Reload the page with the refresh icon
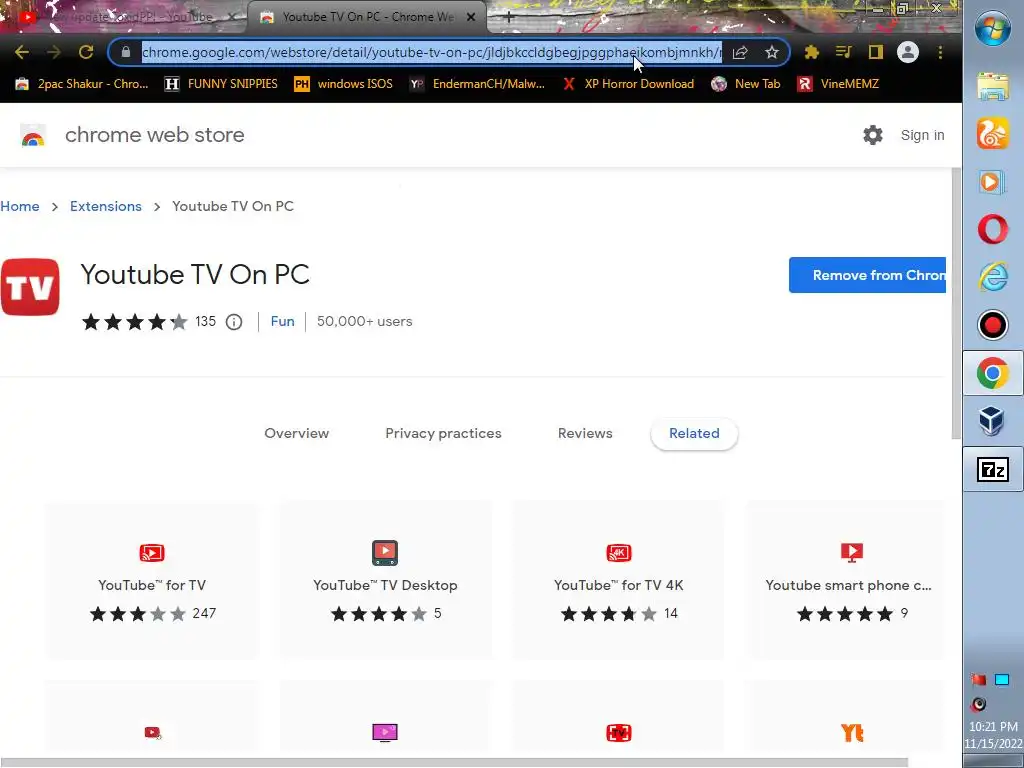1024x768 pixels. tap(86, 52)
